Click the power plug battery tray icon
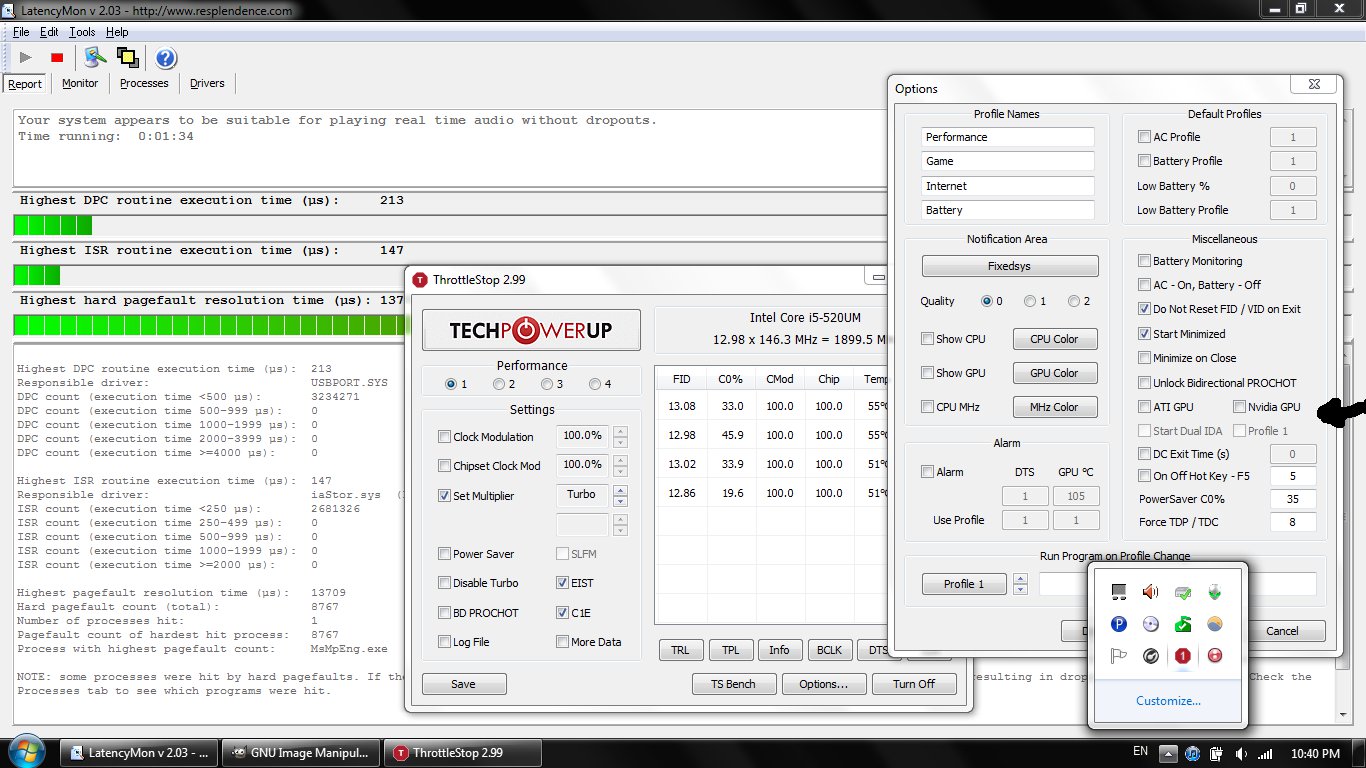This screenshot has width=1366, height=768. pos(1217,753)
